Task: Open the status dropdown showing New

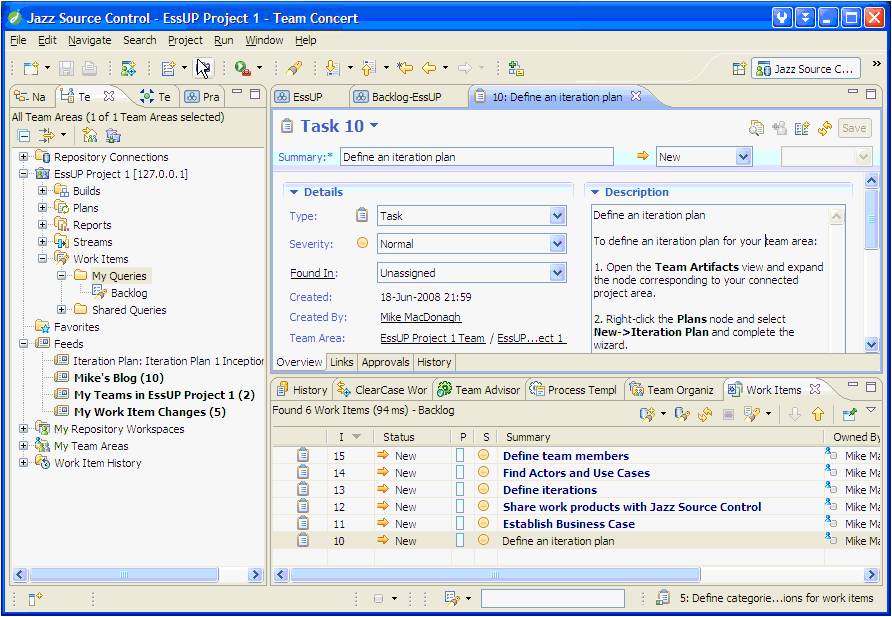Action: click(x=743, y=157)
